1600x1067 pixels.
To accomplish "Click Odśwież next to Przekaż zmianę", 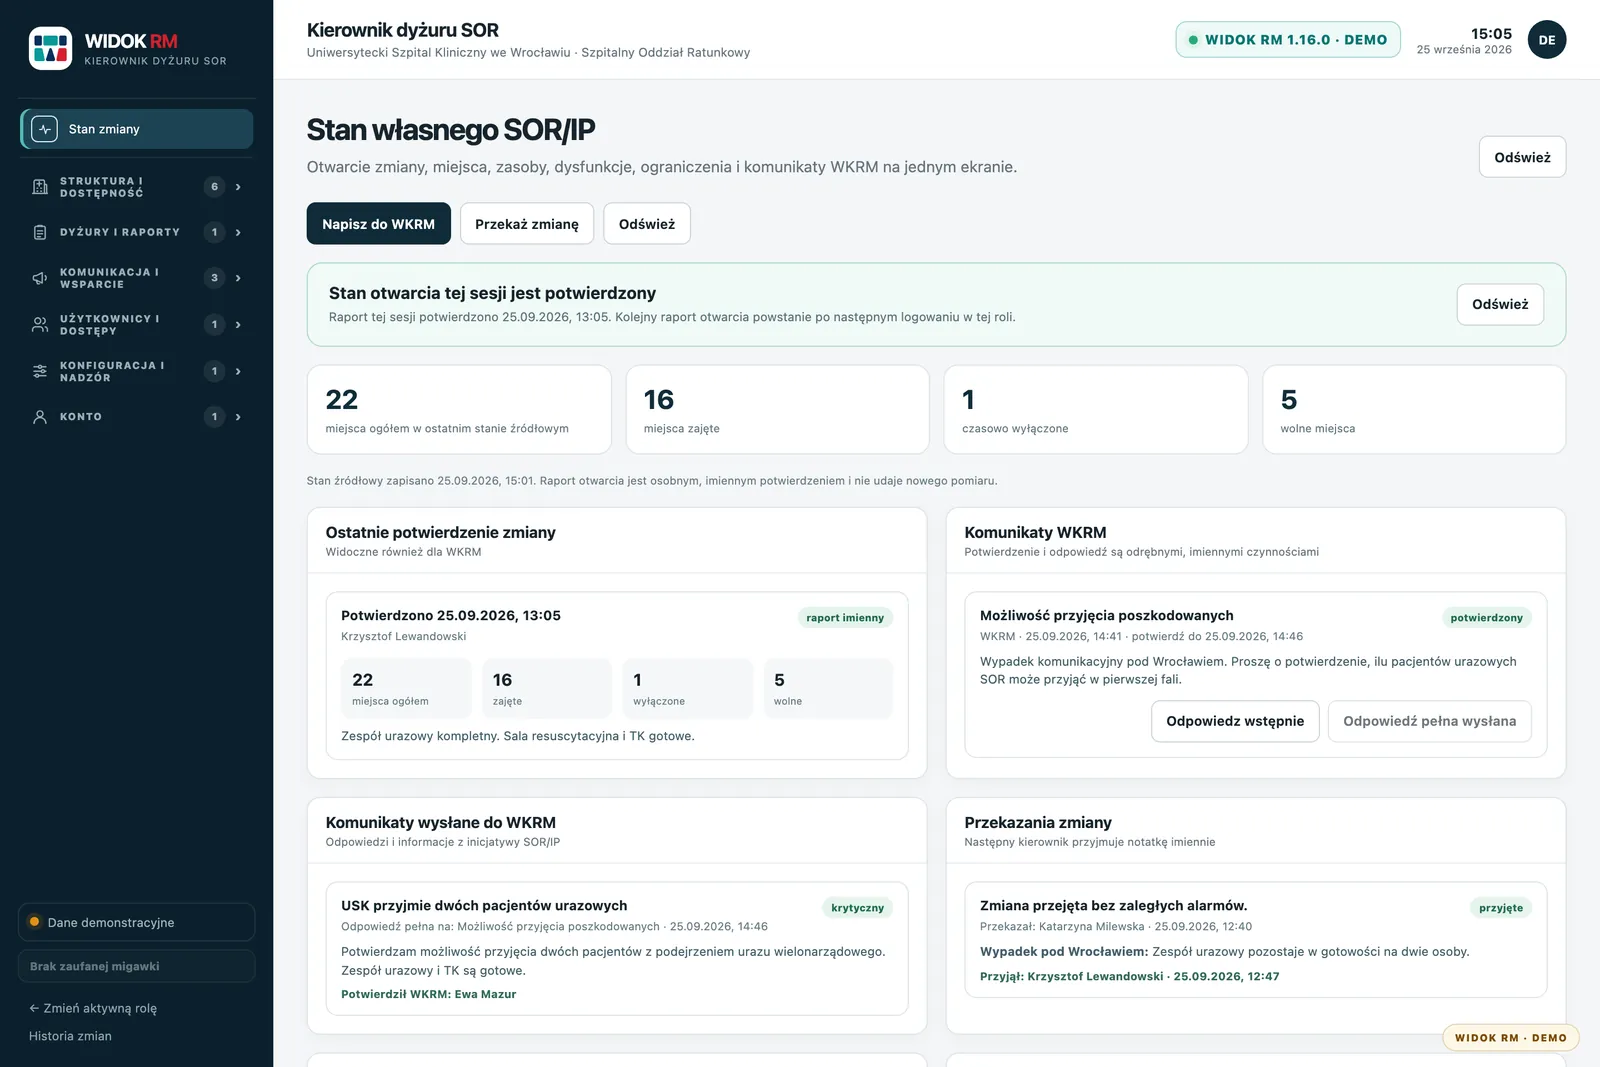I will [x=647, y=224].
